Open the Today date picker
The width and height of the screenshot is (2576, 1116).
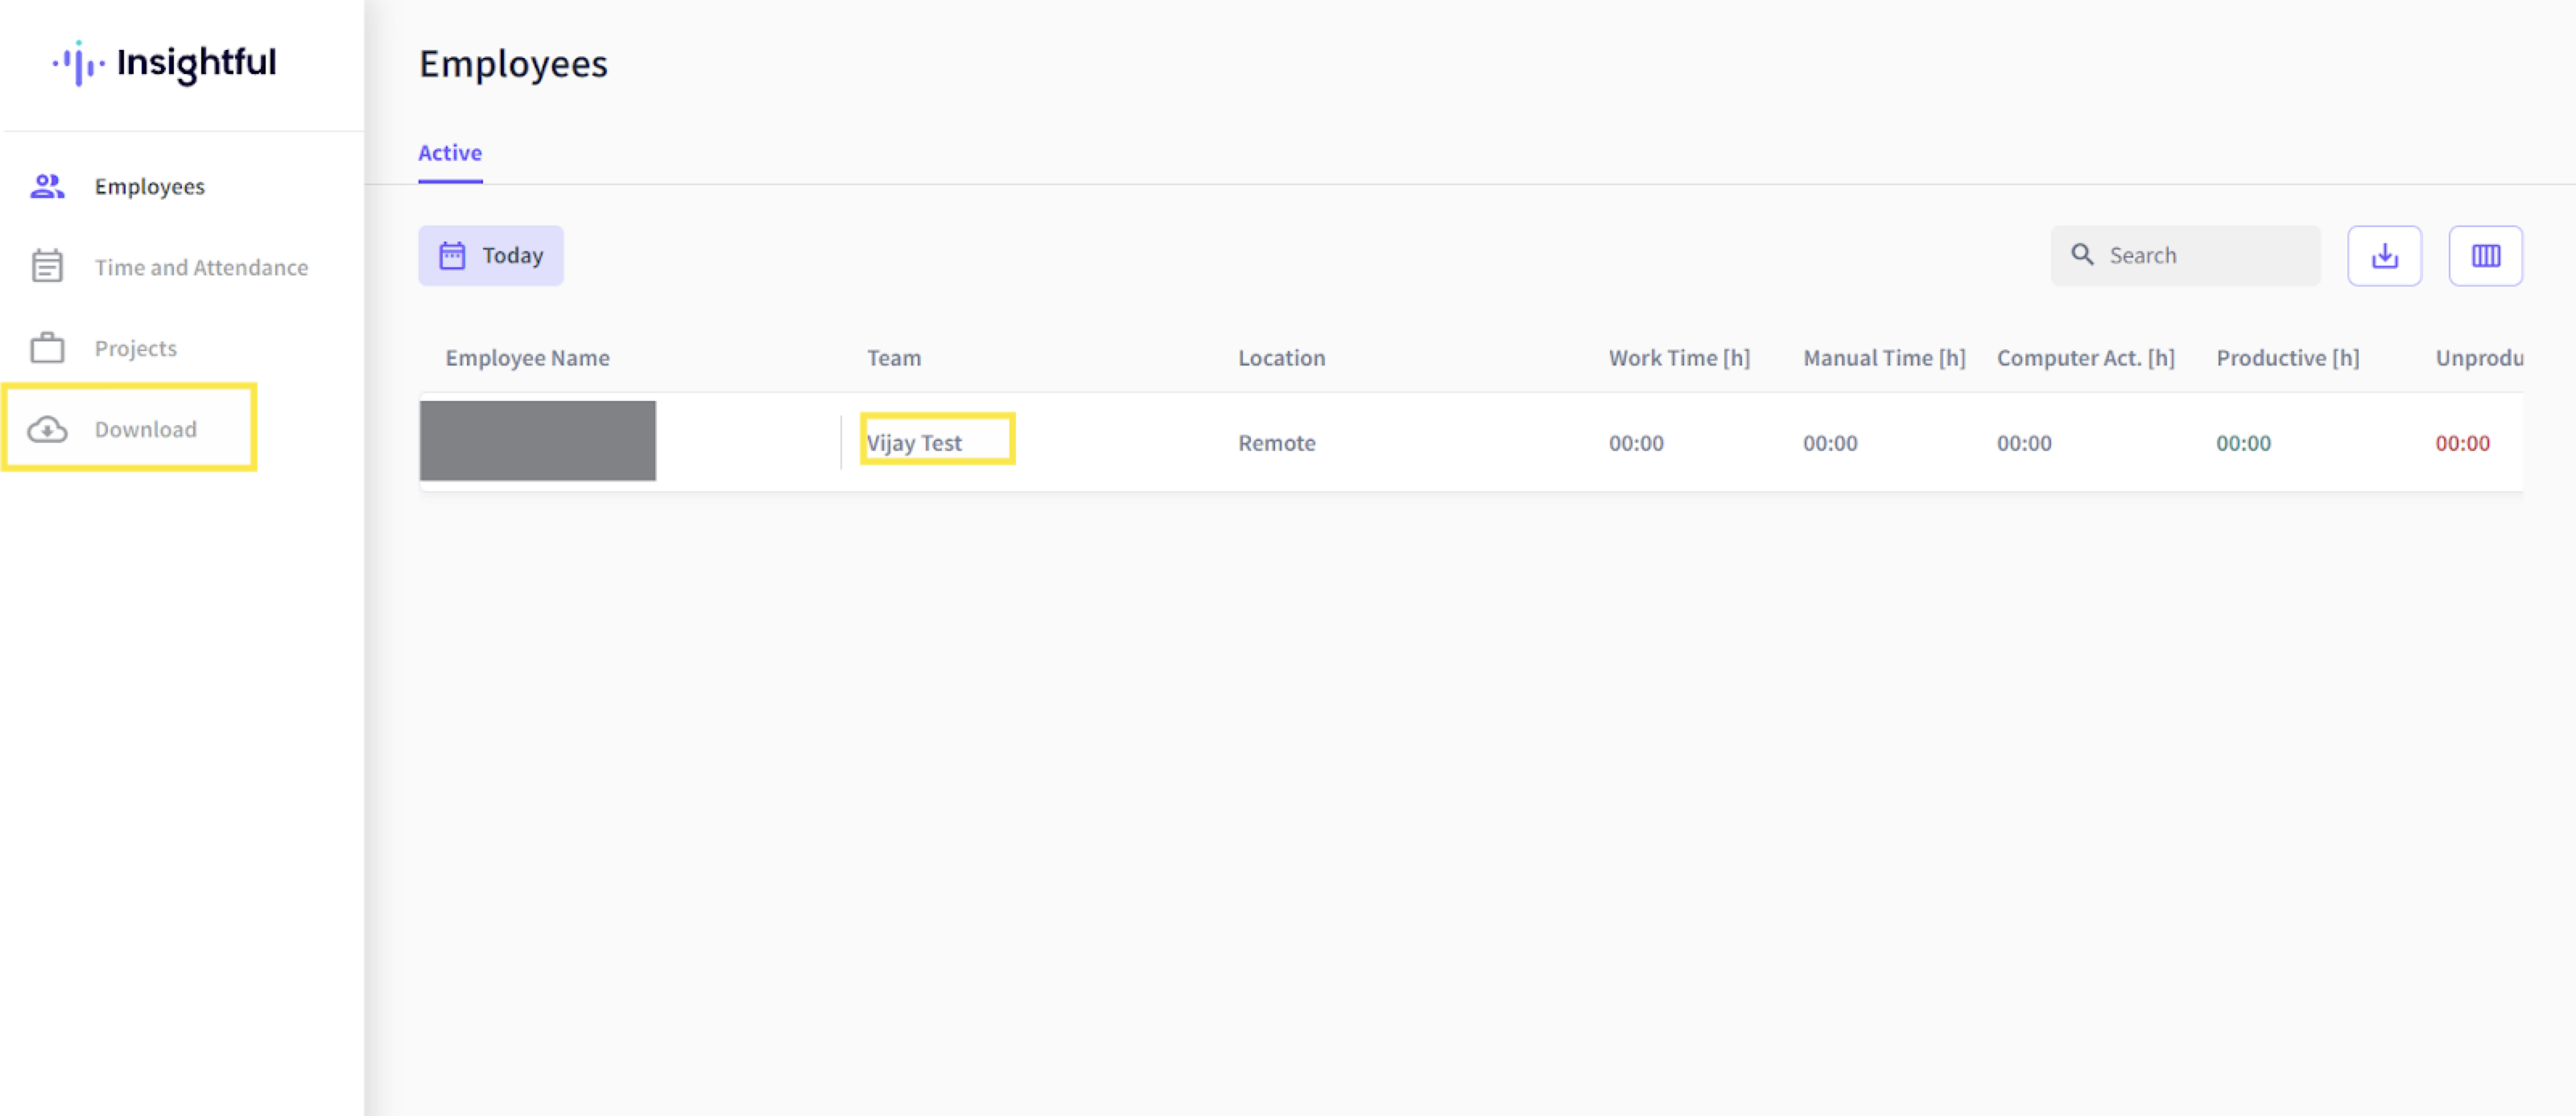coord(491,256)
